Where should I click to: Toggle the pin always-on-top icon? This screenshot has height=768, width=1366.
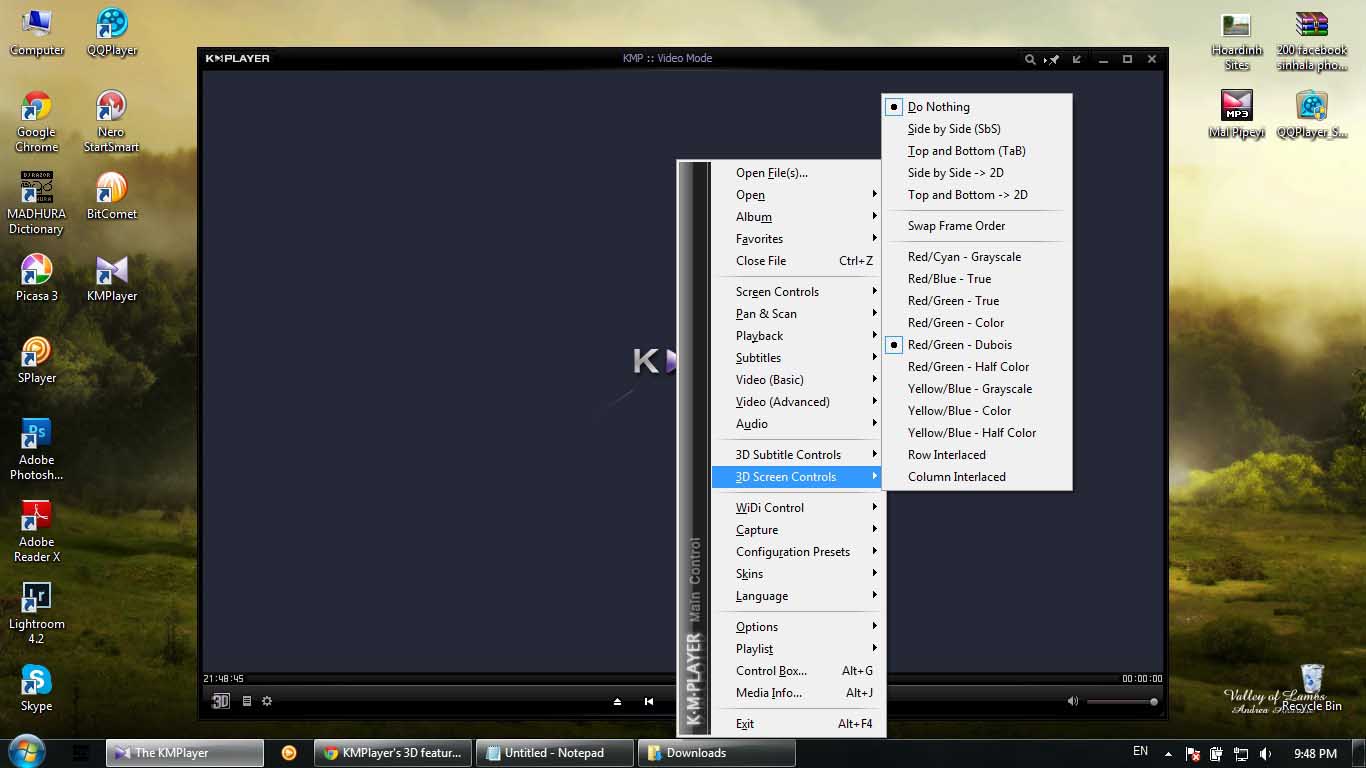[x=1052, y=59]
